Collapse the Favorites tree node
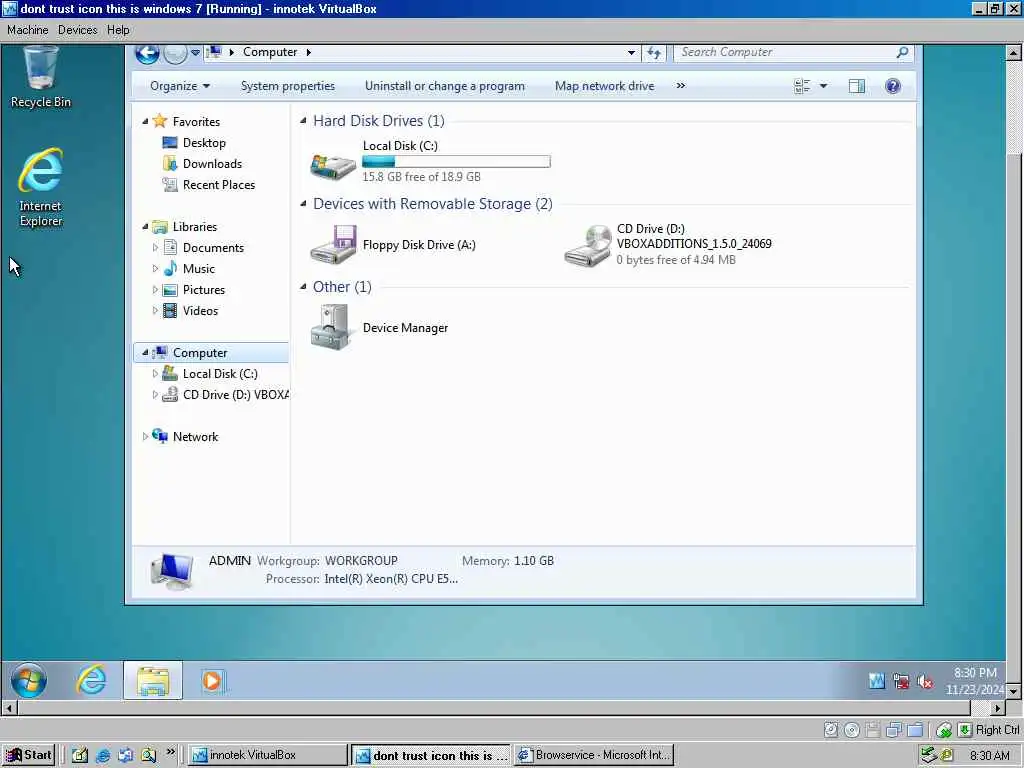Image resolution: width=1024 pixels, height=768 pixels. click(x=145, y=121)
